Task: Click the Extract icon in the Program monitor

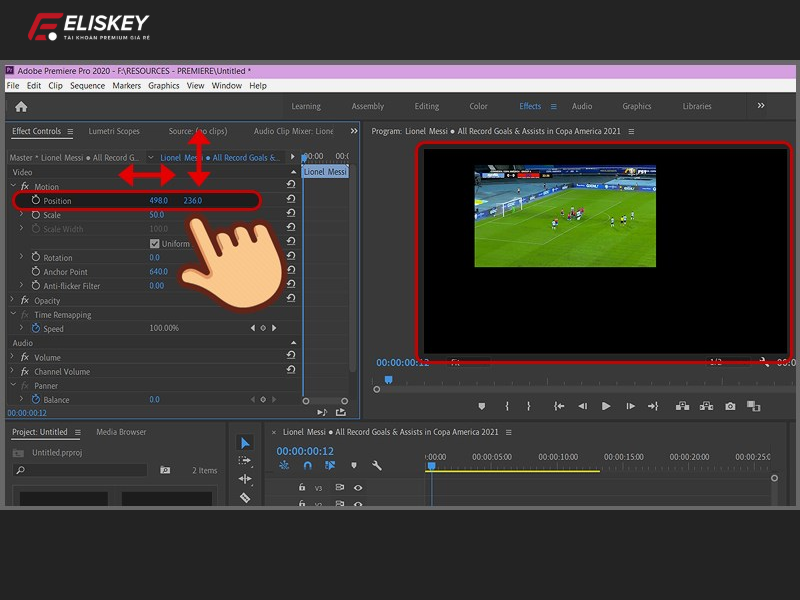Action: (x=706, y=406)
